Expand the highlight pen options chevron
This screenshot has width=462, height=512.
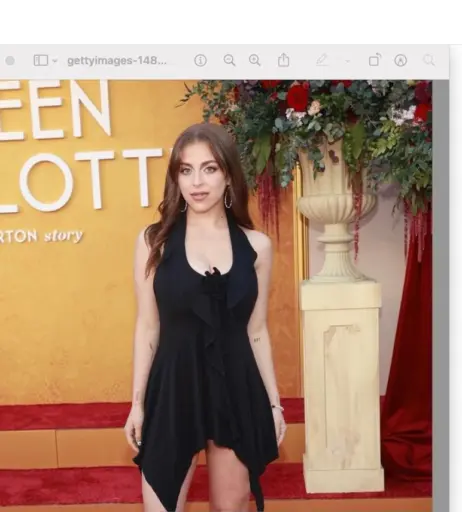[347, 61]
